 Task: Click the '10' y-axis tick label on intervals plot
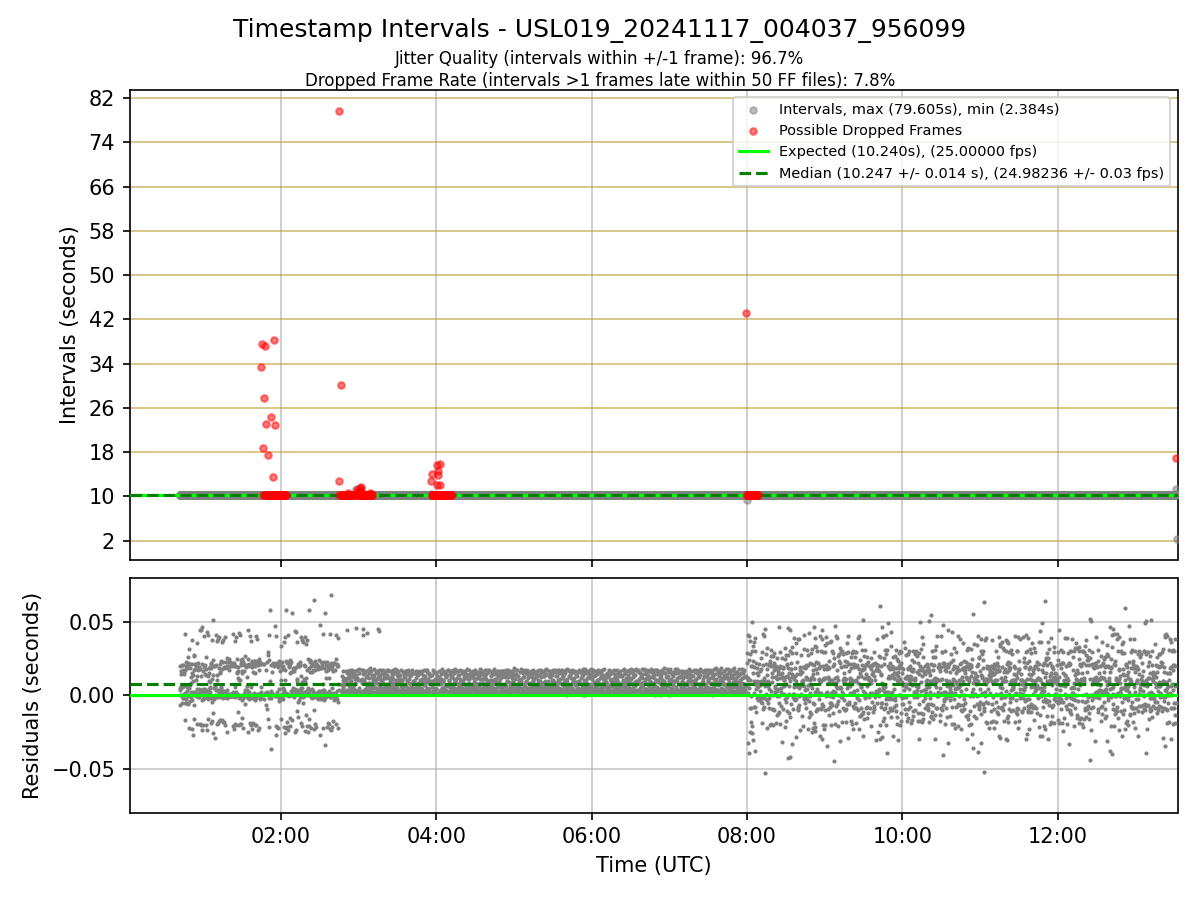coord(103,497)
